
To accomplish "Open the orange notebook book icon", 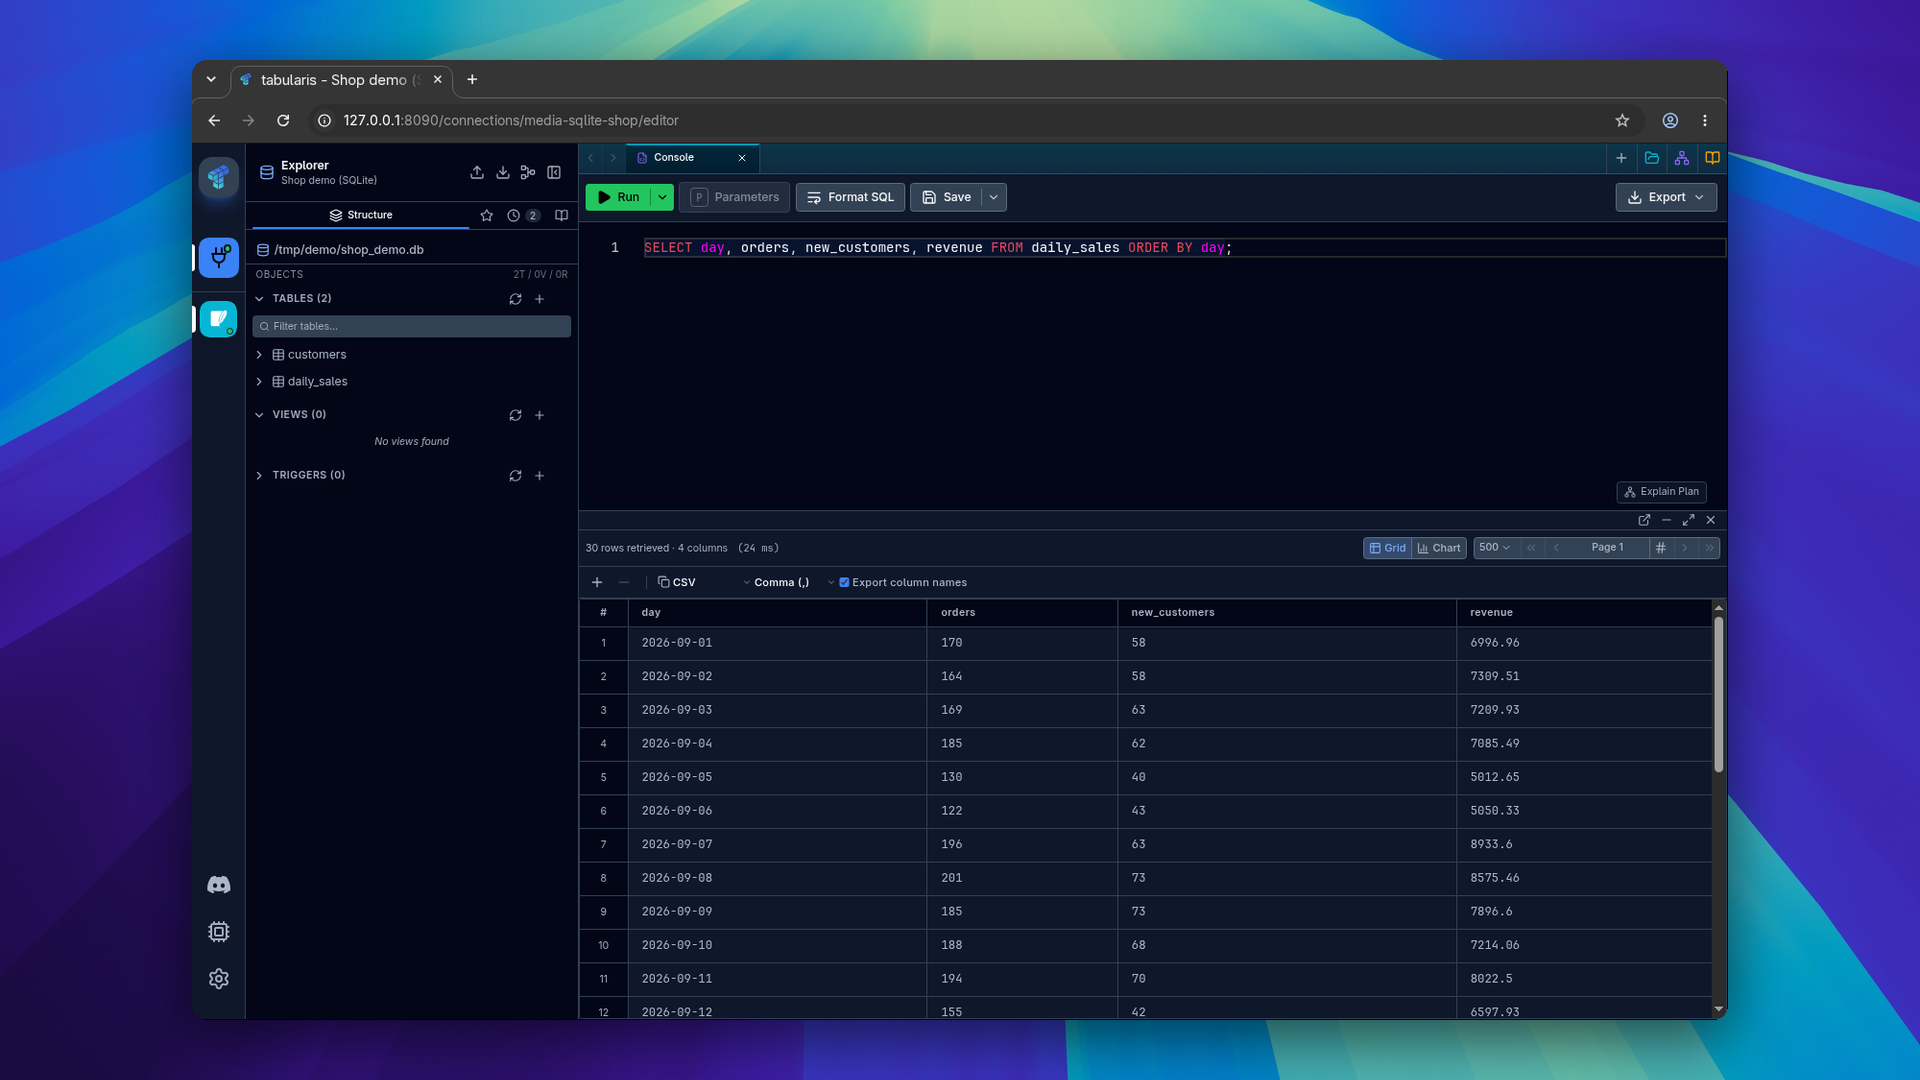I will pos(1712,158).
